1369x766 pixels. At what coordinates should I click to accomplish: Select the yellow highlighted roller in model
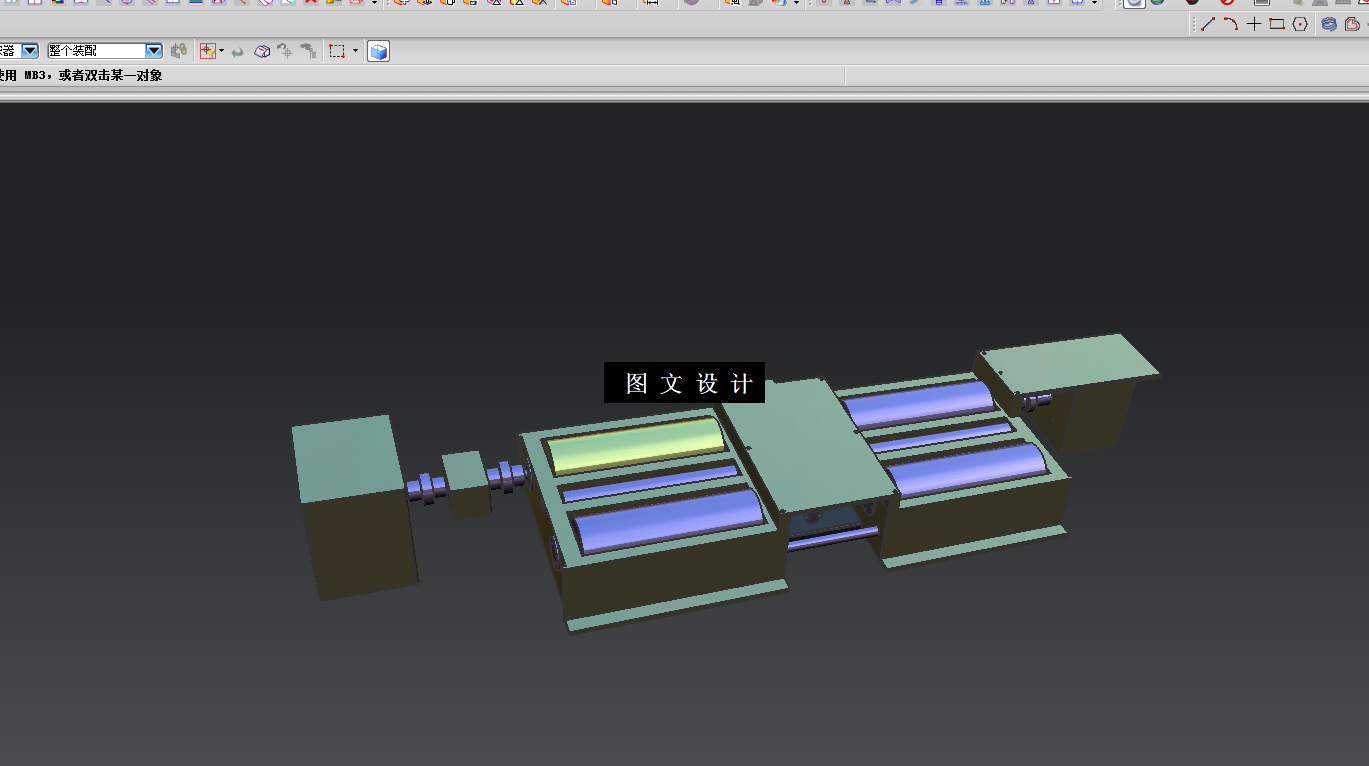[636, 446]
